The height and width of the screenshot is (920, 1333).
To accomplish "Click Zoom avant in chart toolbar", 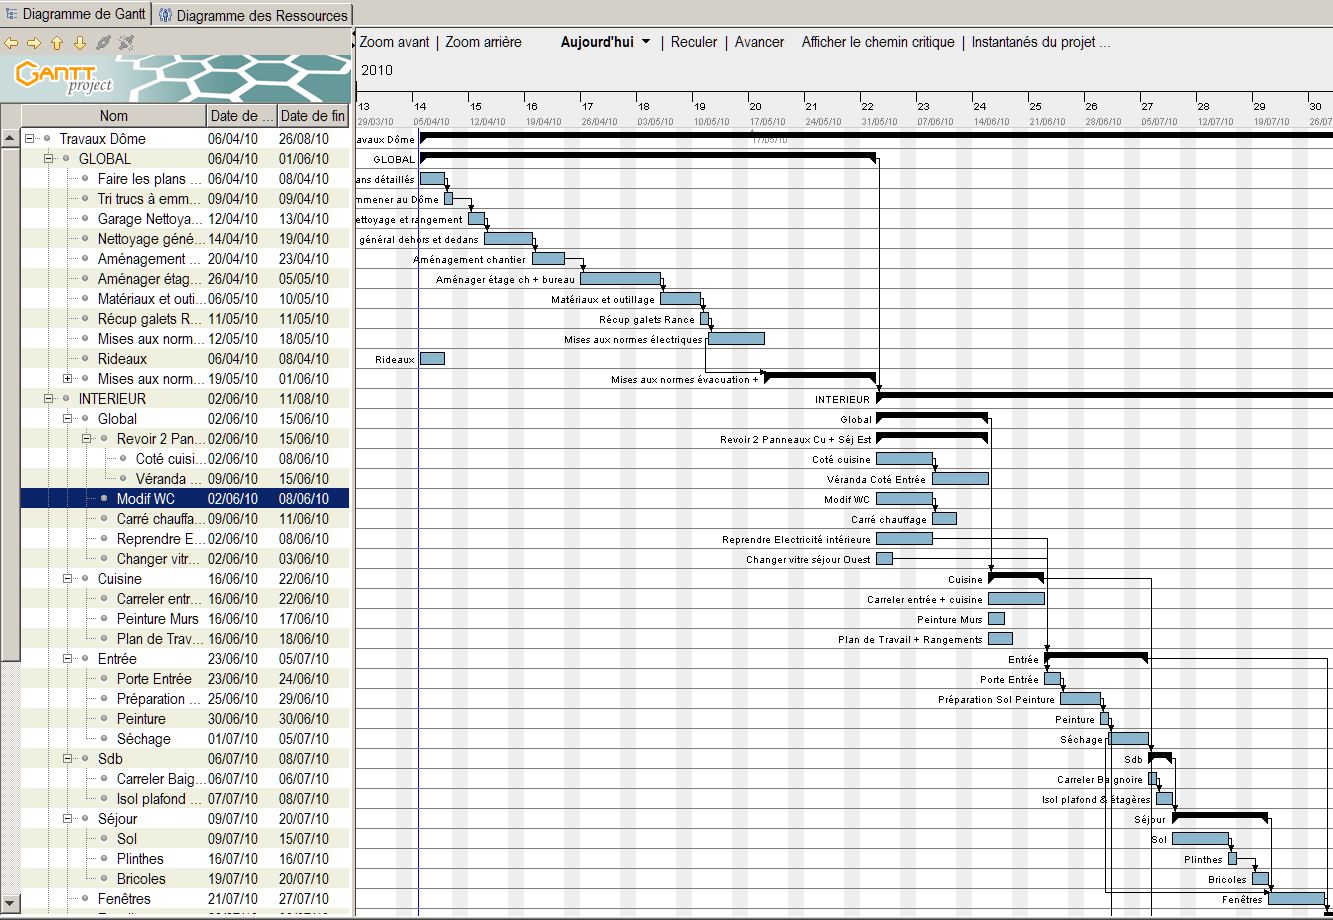I will pos(394,42).
